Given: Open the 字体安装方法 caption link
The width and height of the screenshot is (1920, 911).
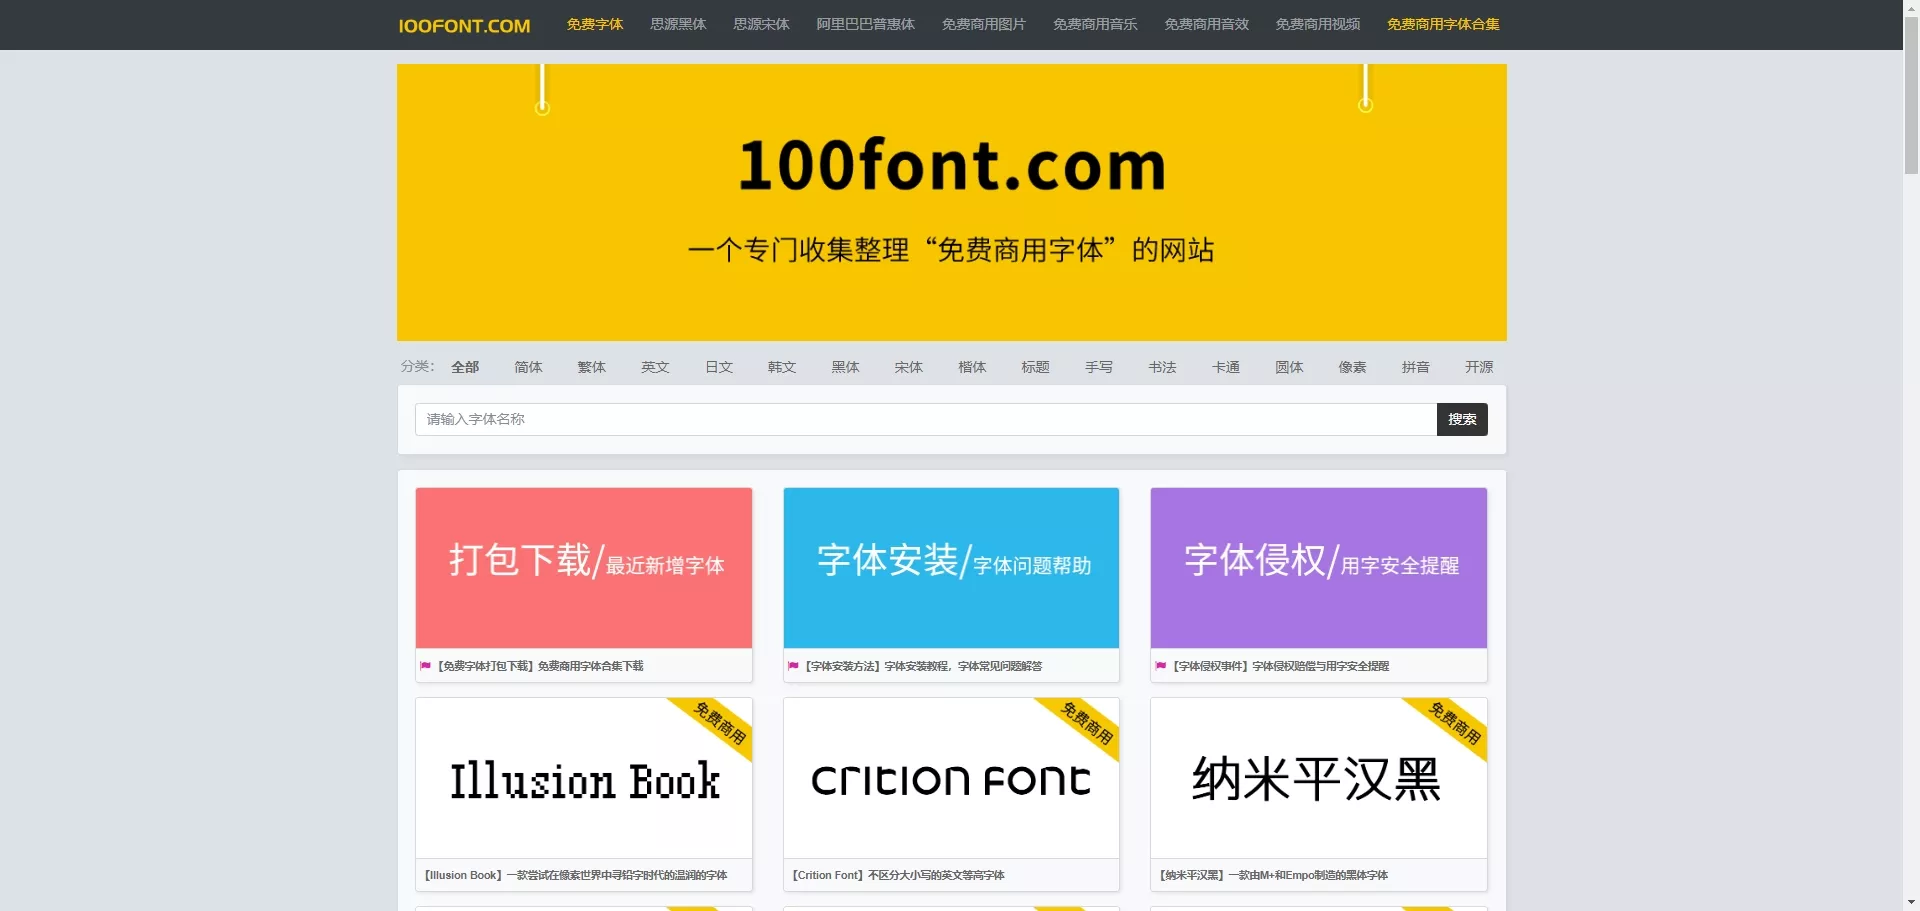Looking at the screenshot, I should pyautogui.click(x=923, y=666).
